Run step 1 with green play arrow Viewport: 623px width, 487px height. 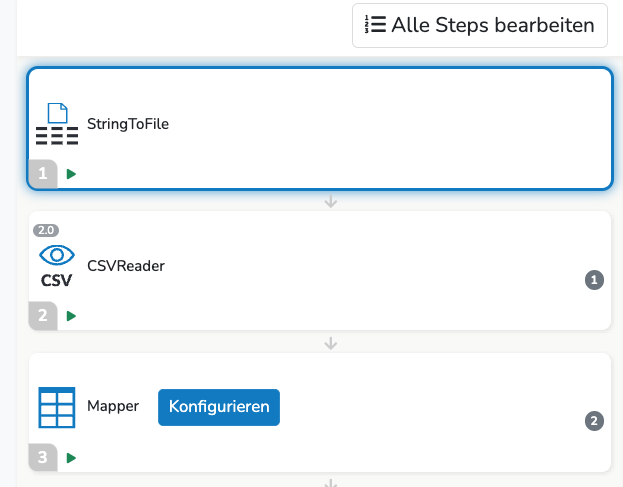71,174
